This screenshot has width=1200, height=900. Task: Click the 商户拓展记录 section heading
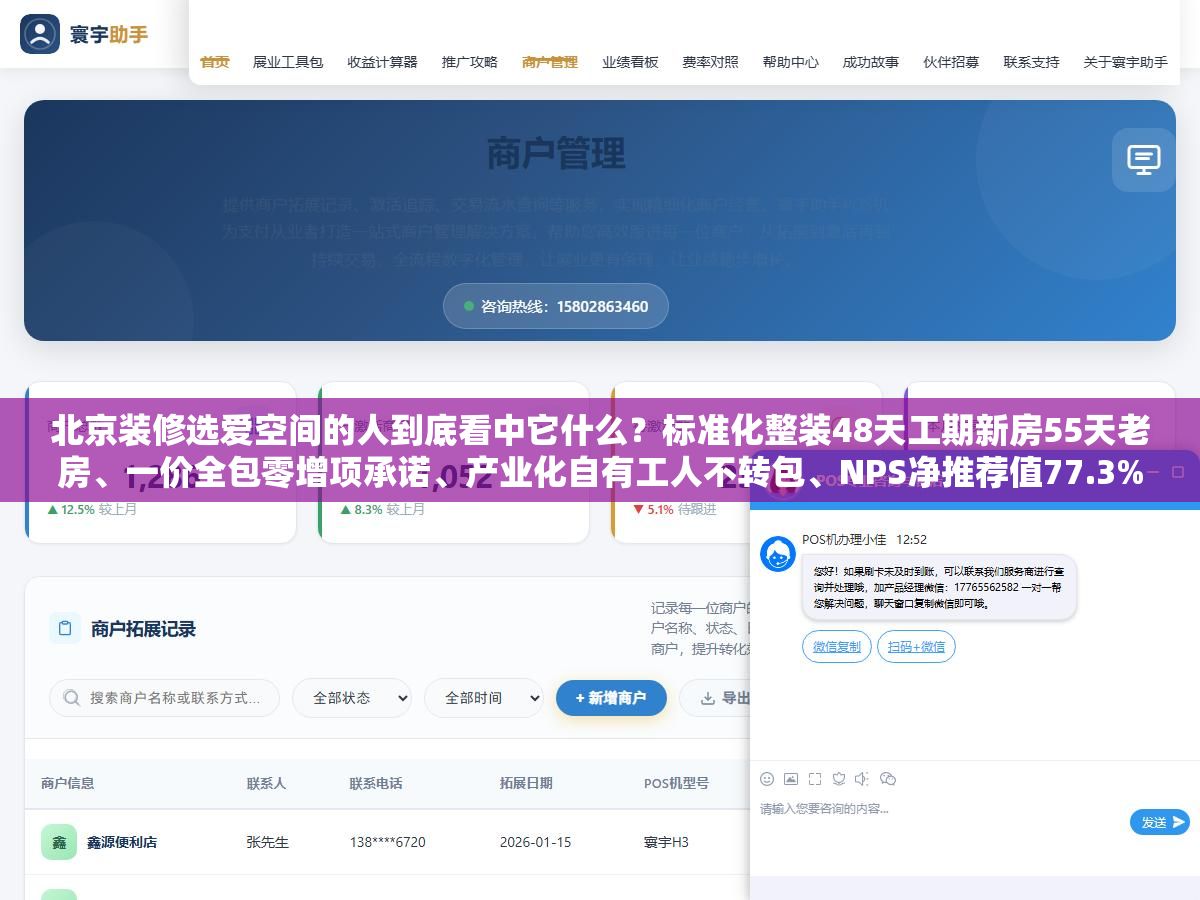[143, 628]
